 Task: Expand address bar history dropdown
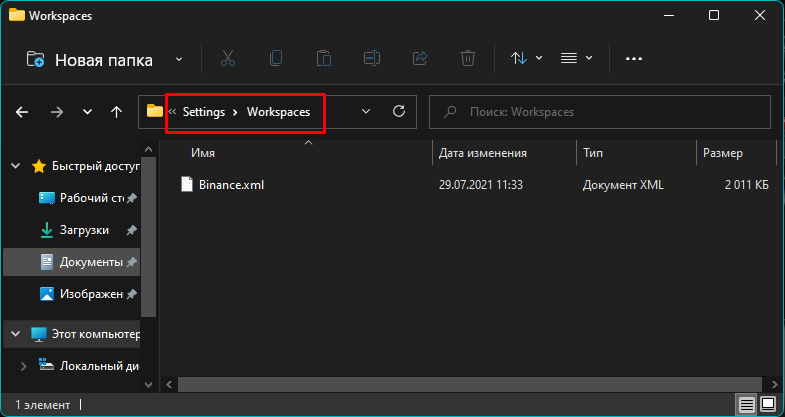[x=366, y=112]
